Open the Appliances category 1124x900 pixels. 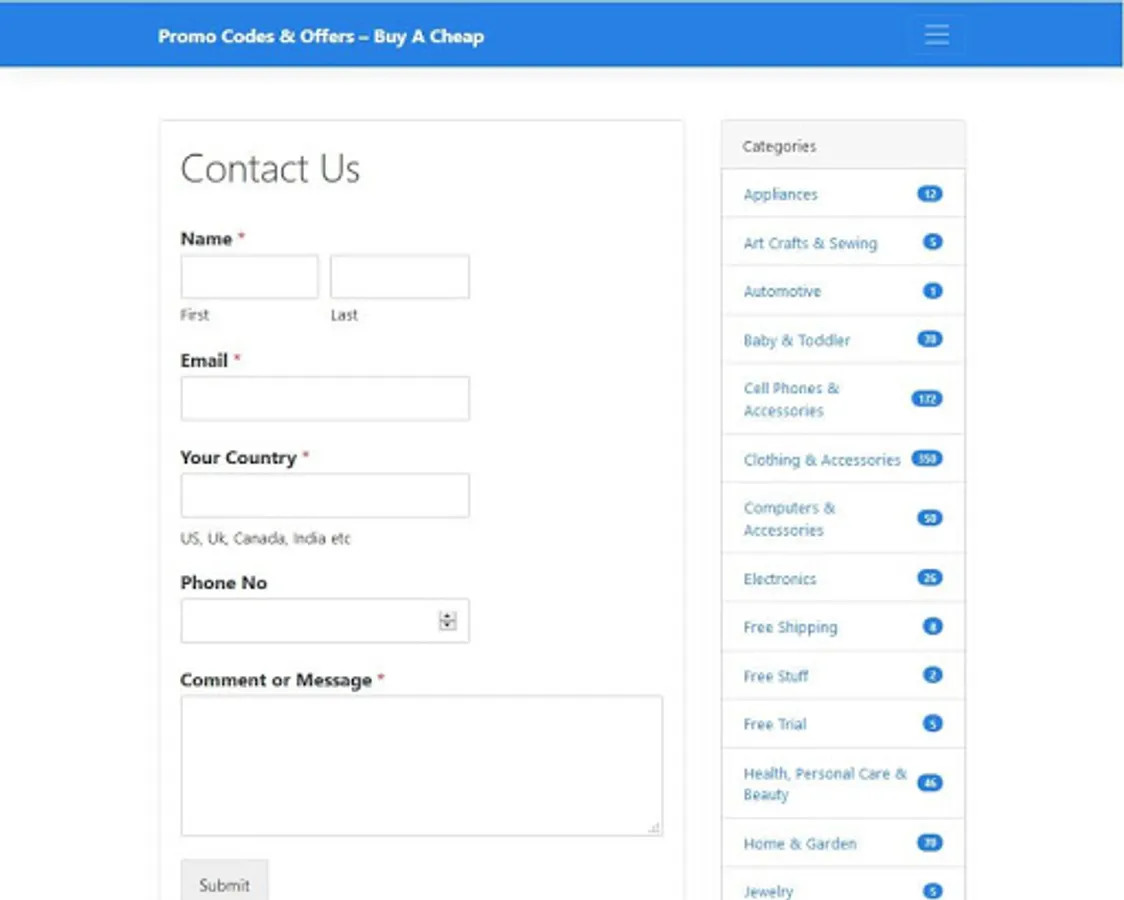tap(780, 195)
